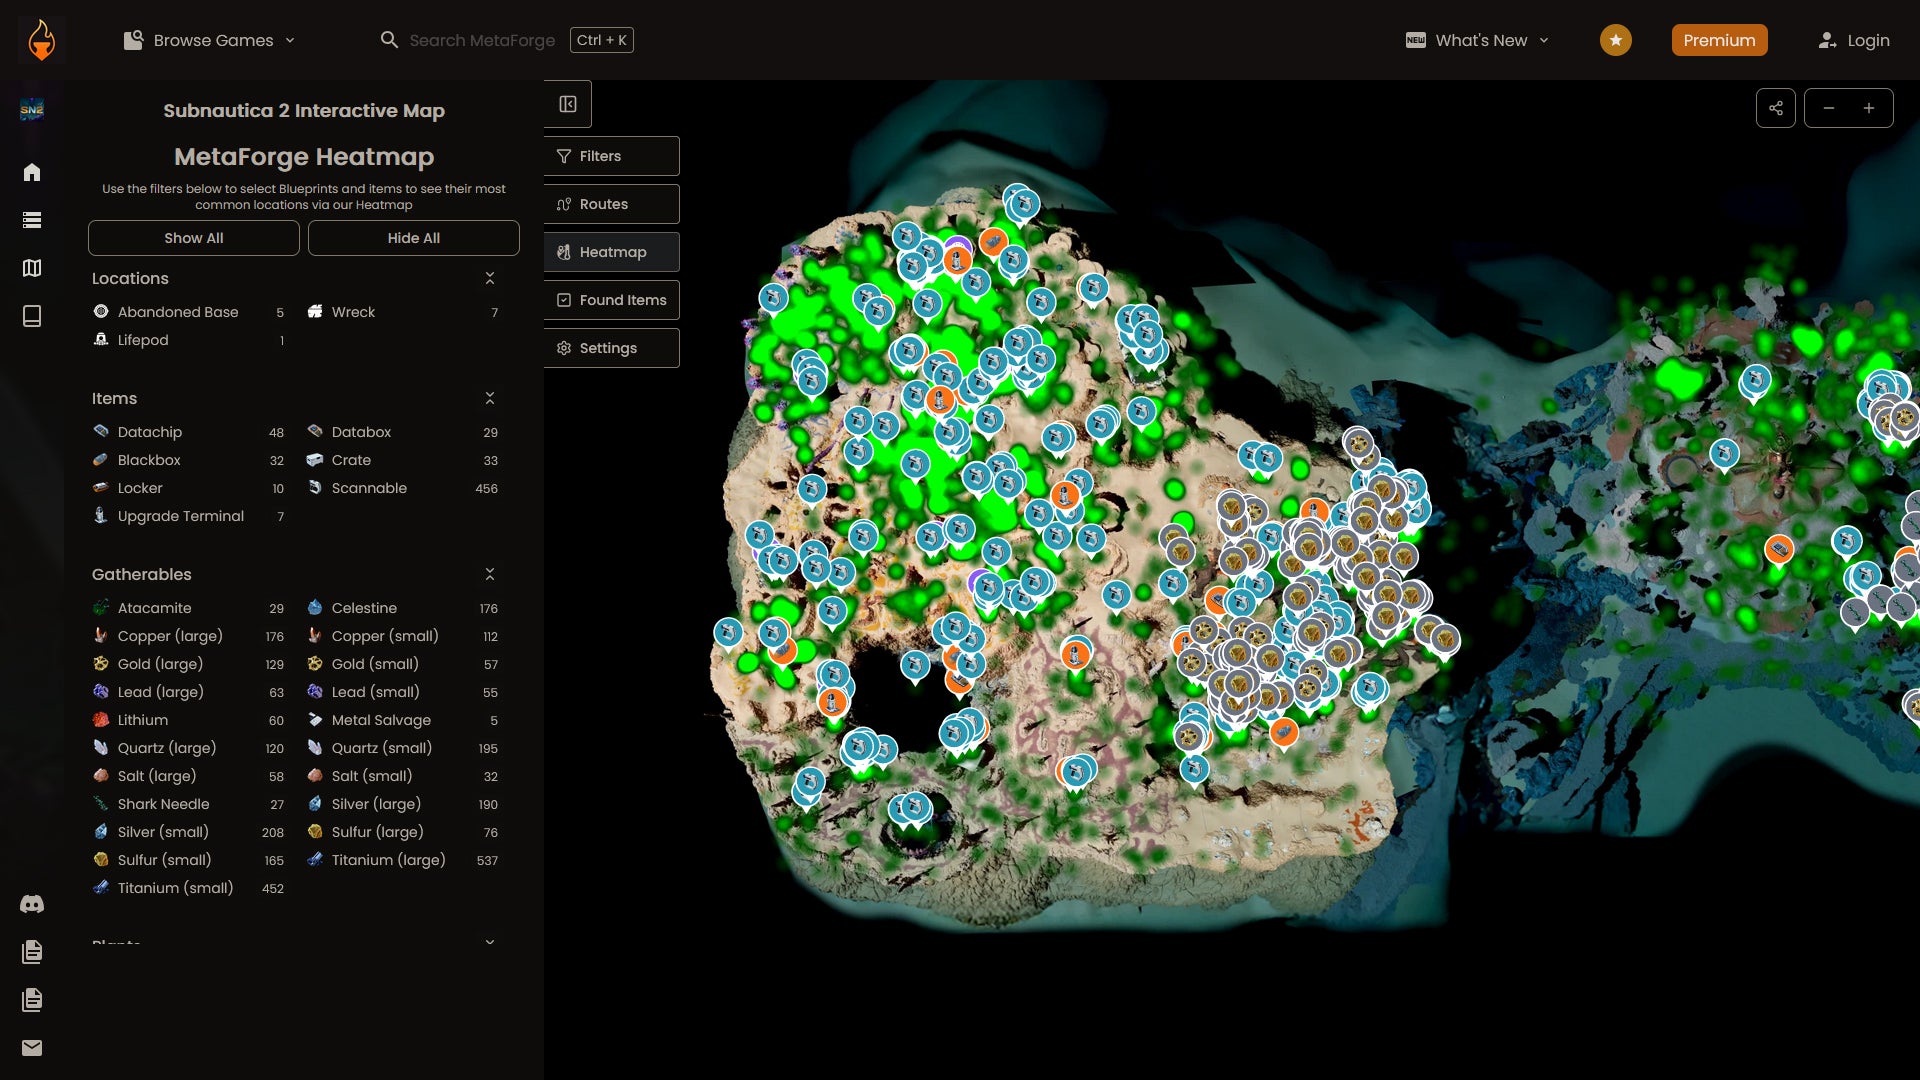The height and width of the screenshot is (1080, 1920).
Task: Toggle Titanium (large) gatherable filter
Action: pos(404,860)
